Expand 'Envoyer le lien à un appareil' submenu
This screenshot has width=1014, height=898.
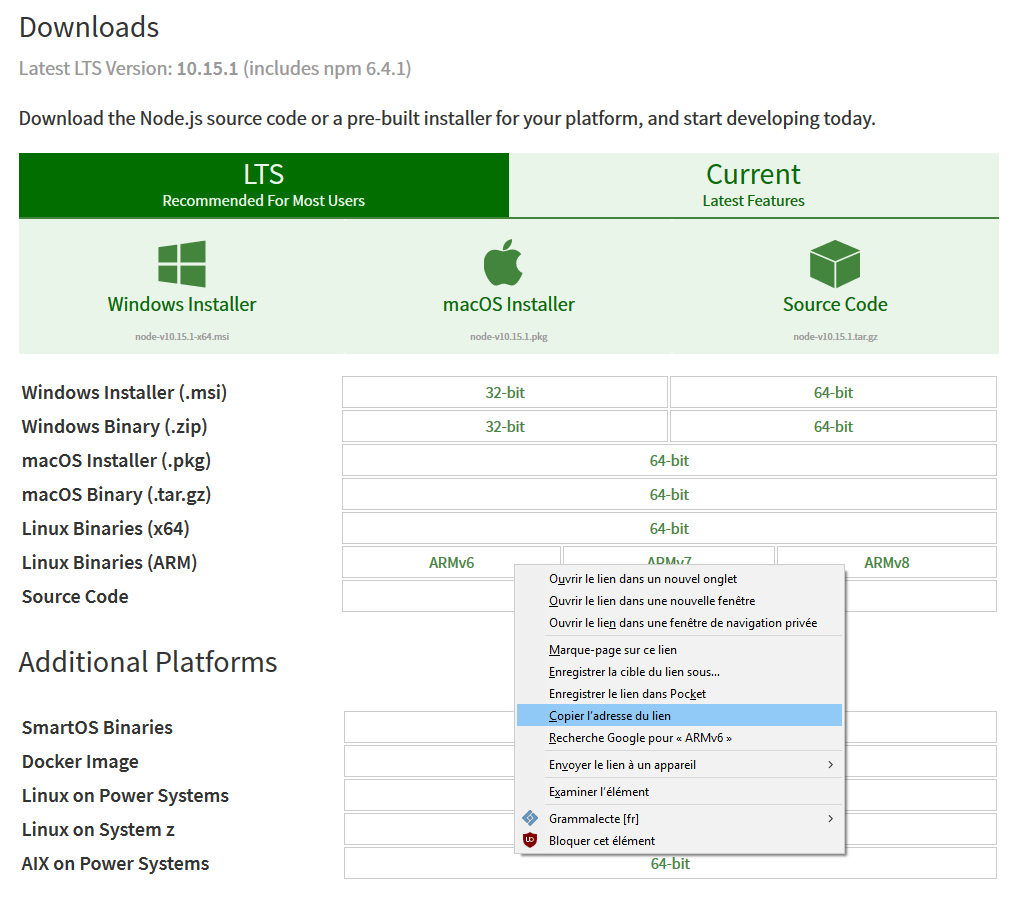pos(679,765)
